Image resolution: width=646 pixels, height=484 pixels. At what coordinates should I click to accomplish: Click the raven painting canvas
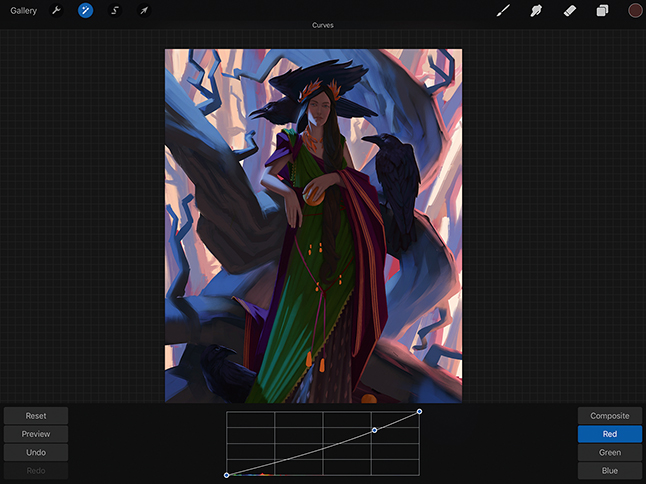point(314,226)
